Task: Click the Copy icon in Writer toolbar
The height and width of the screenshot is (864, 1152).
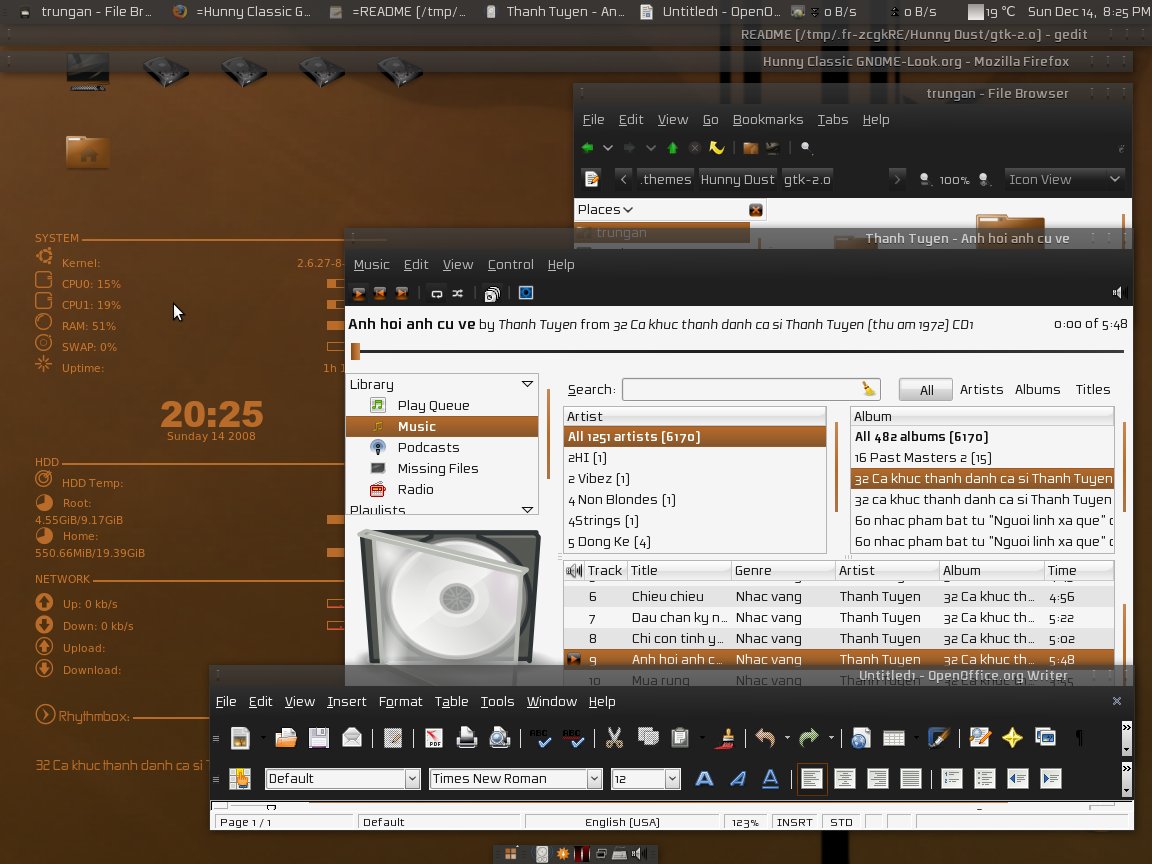Action: point(648,736)
